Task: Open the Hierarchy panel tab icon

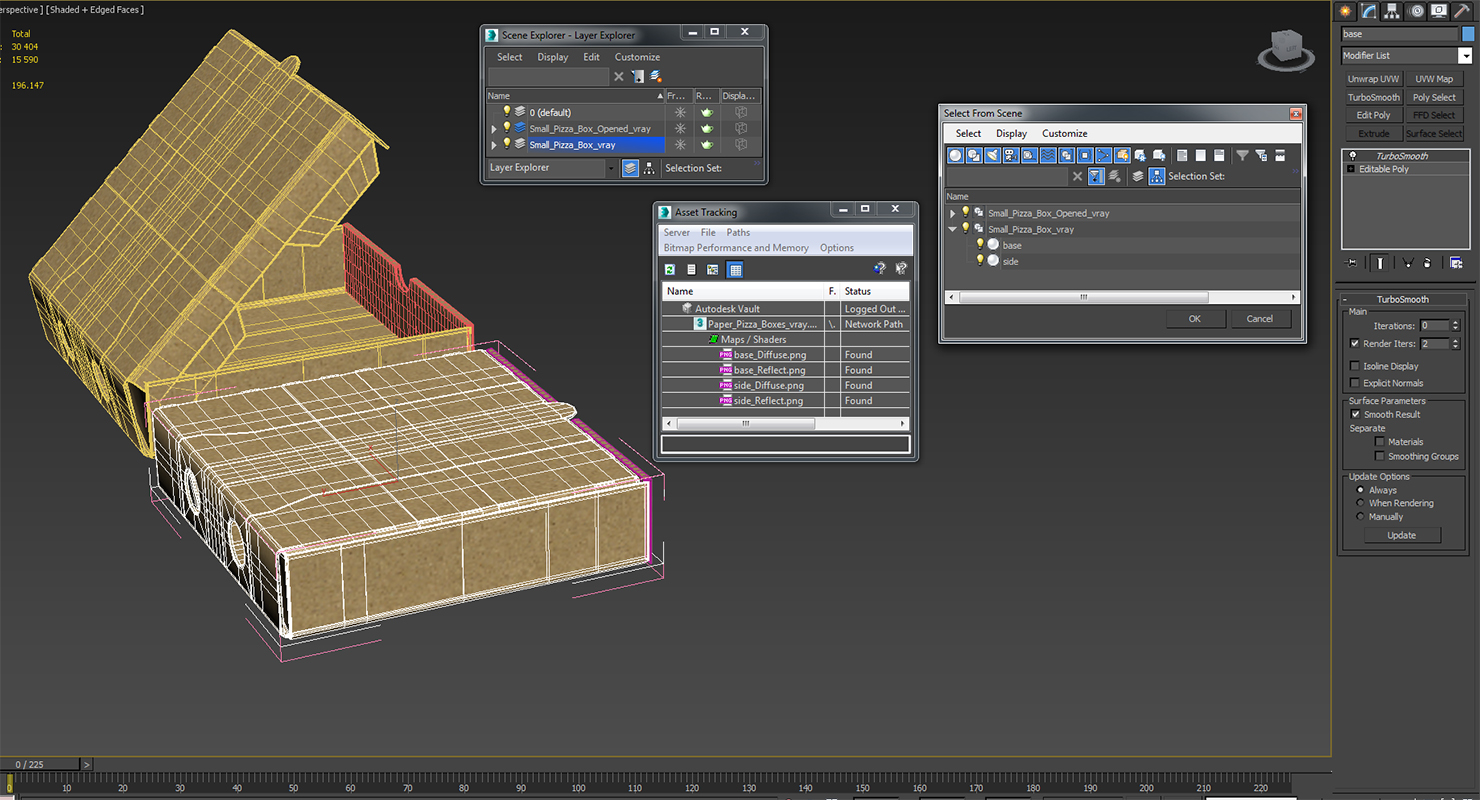Action: click(x=1392, y=11)
